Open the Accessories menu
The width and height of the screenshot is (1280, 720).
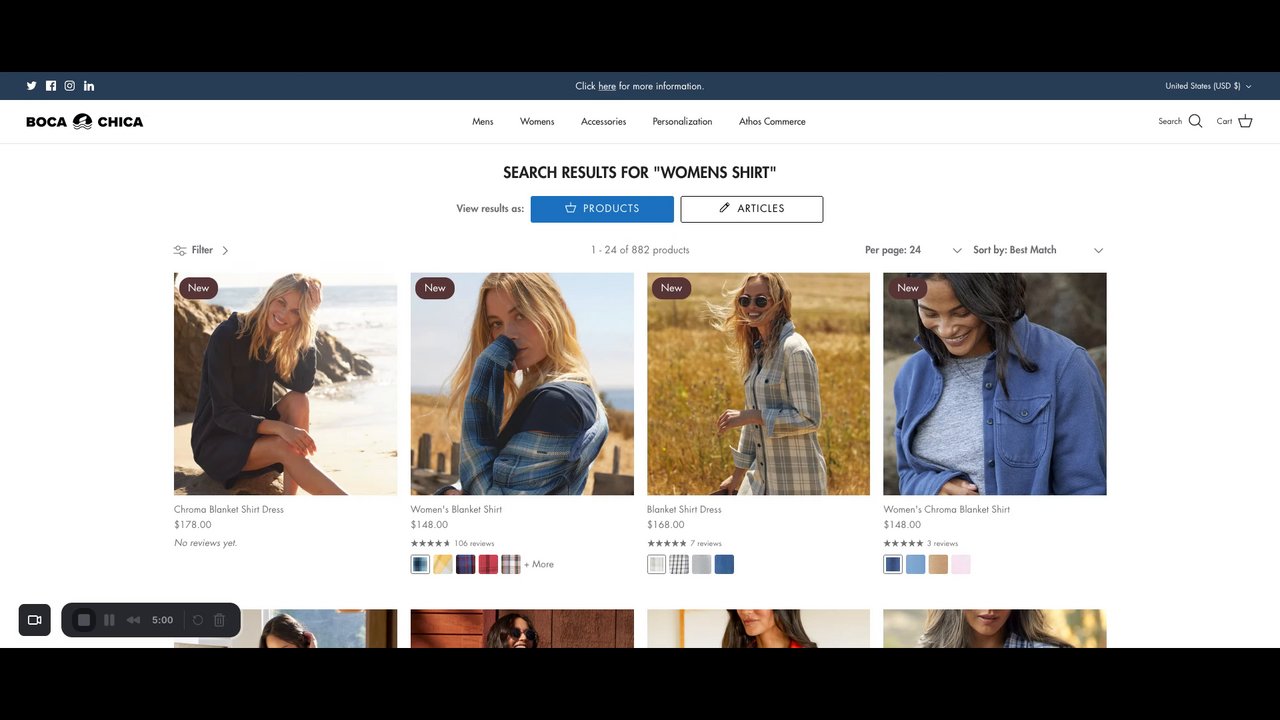click(603, 121)
